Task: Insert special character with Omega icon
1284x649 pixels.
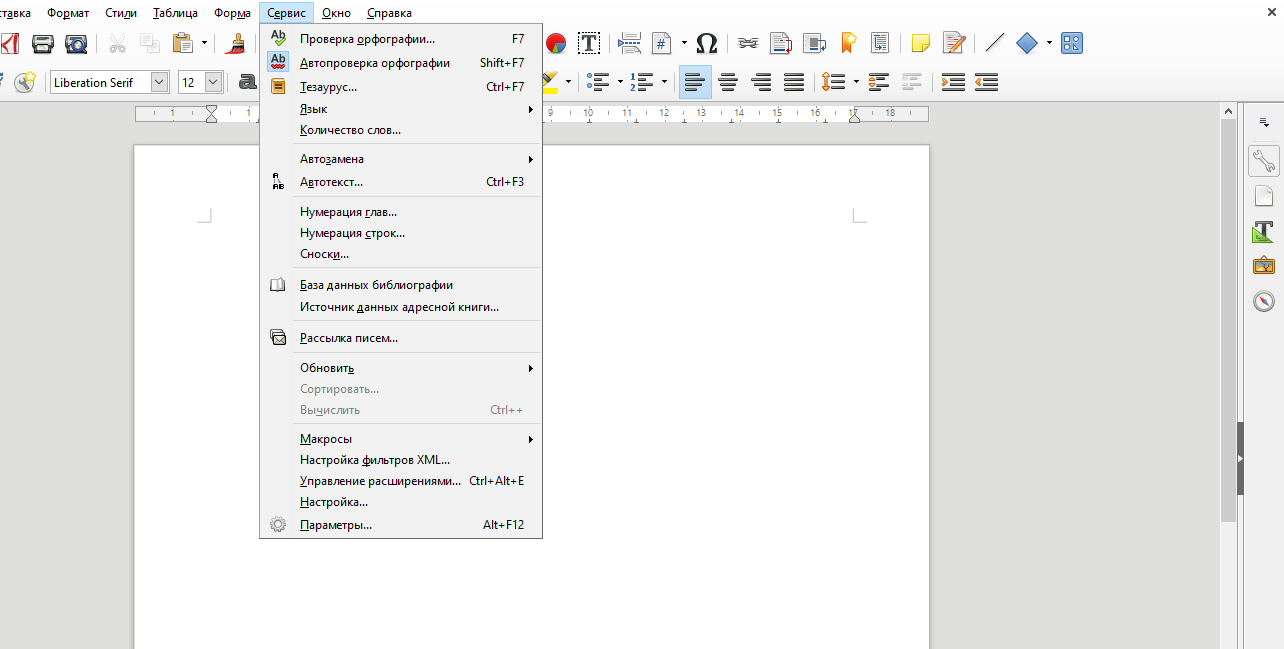Action: coord(706,43)
